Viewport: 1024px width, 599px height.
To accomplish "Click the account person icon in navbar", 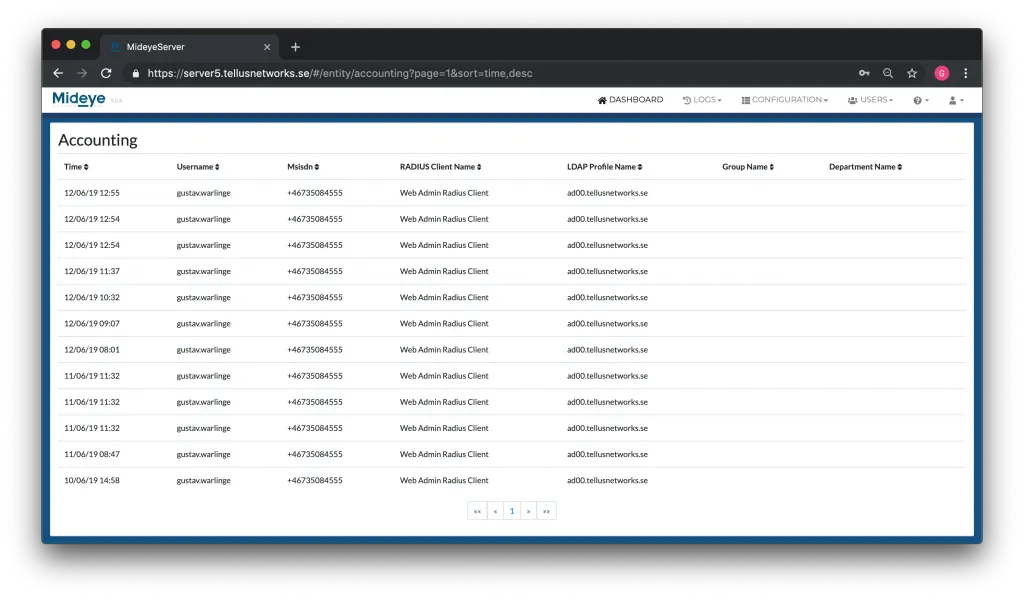I will tap(952, 99).
